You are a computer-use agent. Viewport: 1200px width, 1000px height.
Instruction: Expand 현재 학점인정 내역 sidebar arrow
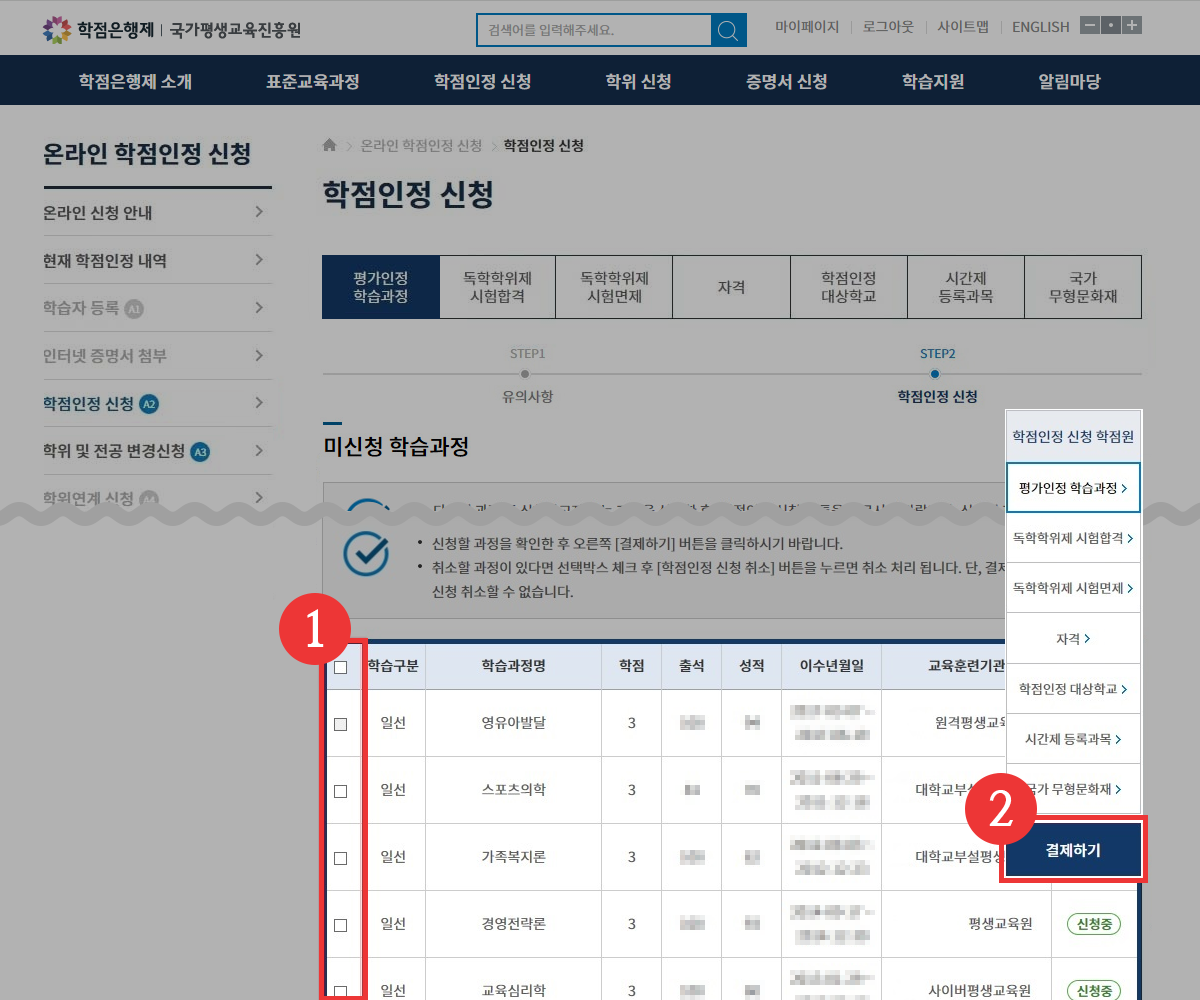[x=258, y=260]
